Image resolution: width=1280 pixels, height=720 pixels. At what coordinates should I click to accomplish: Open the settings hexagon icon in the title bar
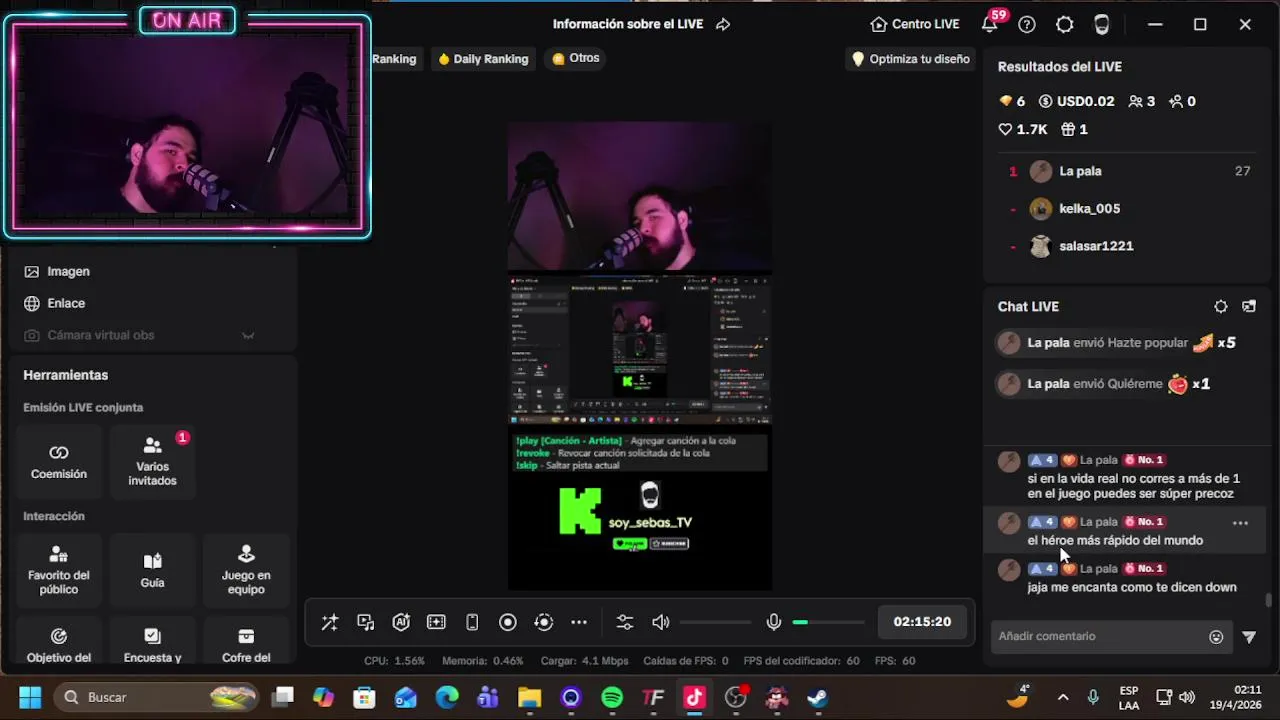[x=1065, y=24]
